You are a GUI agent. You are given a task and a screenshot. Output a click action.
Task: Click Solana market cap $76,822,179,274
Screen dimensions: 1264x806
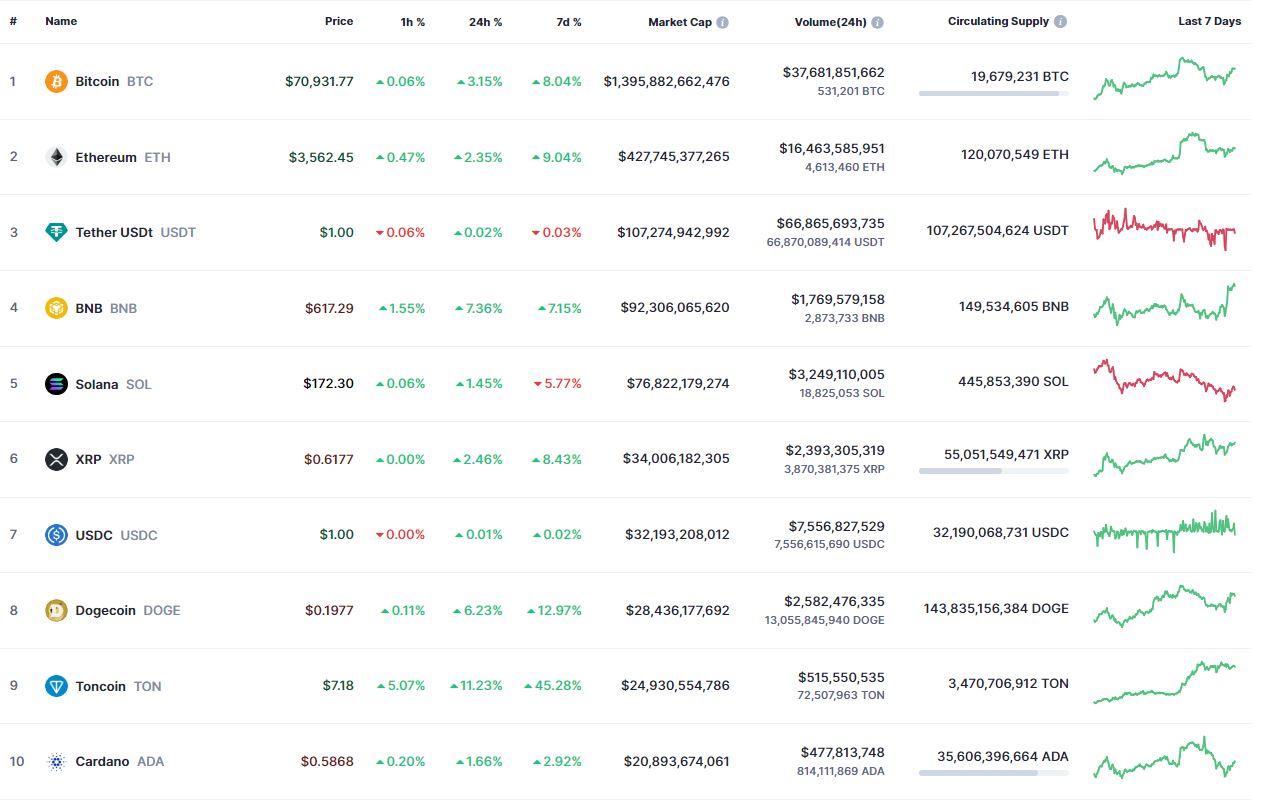[678, 384]
